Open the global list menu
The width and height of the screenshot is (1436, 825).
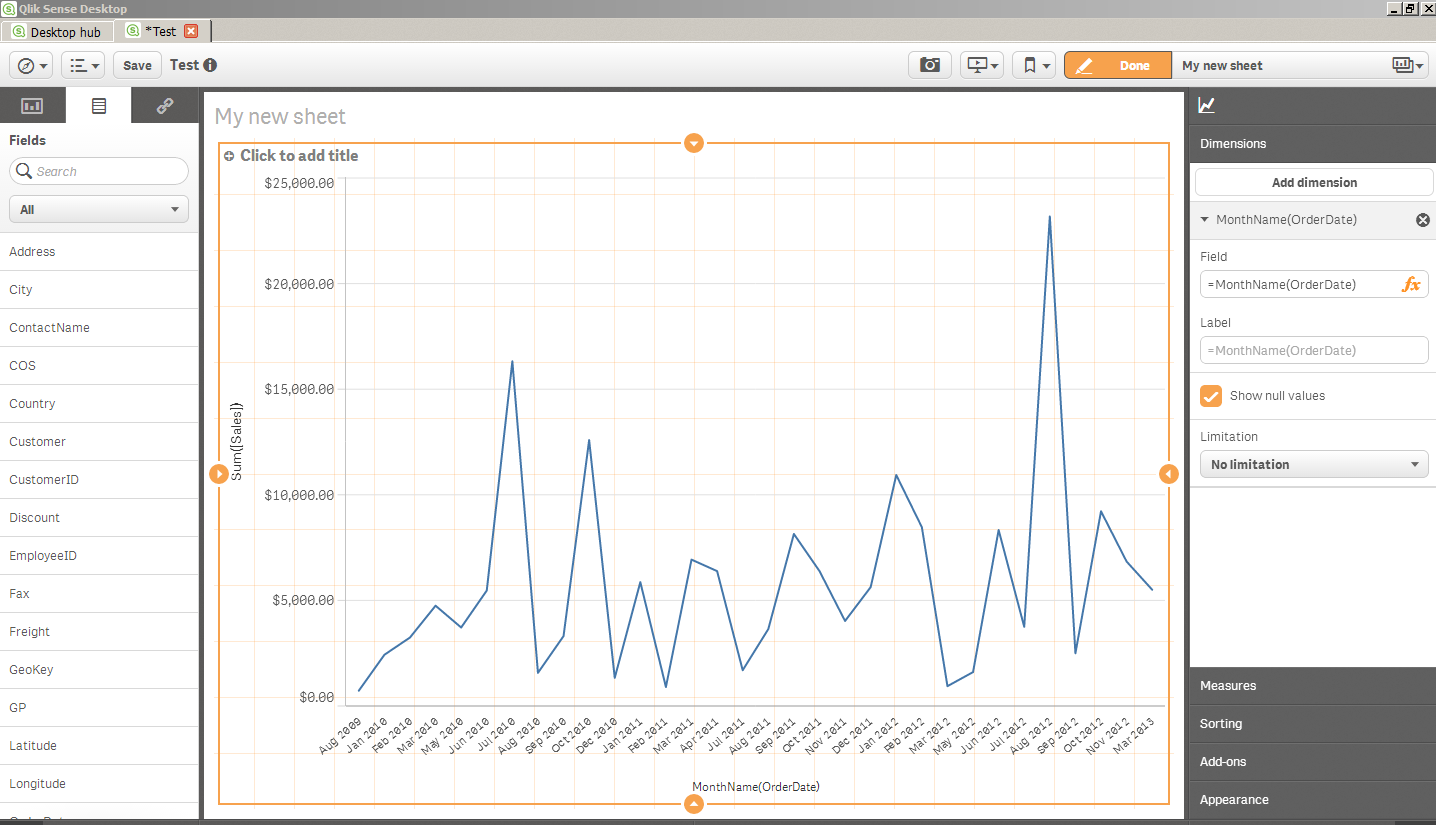[x=83, y=65]
